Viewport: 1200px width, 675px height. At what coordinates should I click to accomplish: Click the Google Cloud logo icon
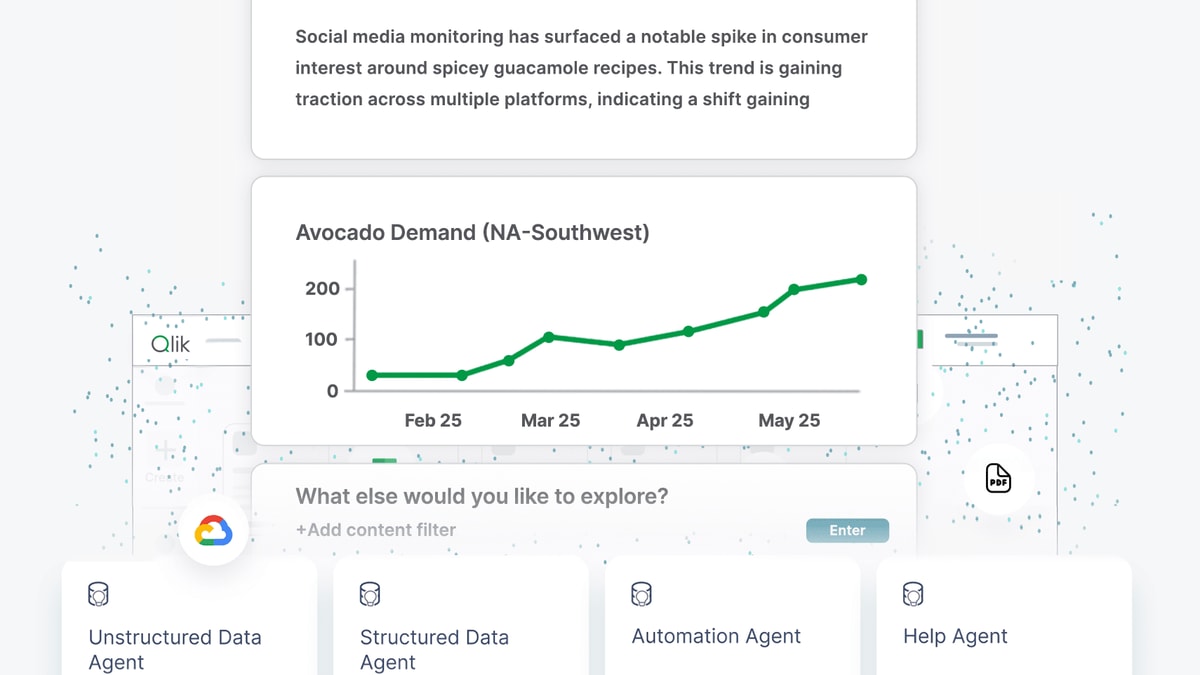pos(213,531)
